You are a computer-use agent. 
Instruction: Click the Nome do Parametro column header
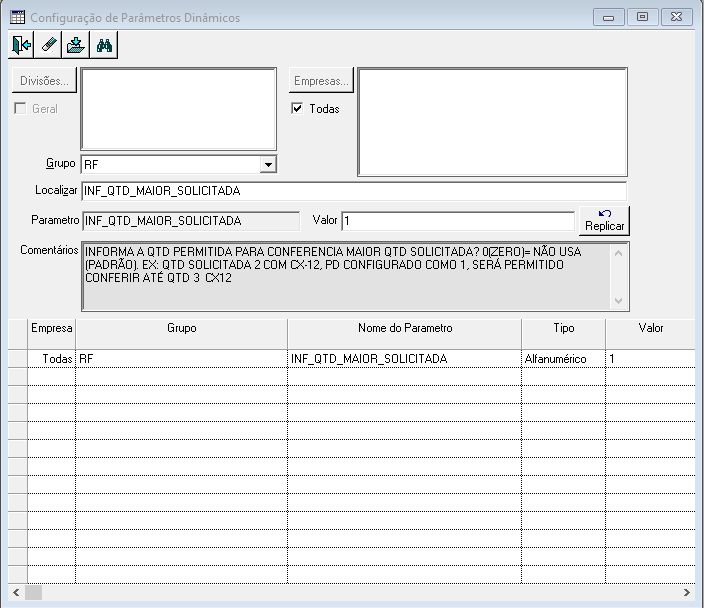coord(405,334)
